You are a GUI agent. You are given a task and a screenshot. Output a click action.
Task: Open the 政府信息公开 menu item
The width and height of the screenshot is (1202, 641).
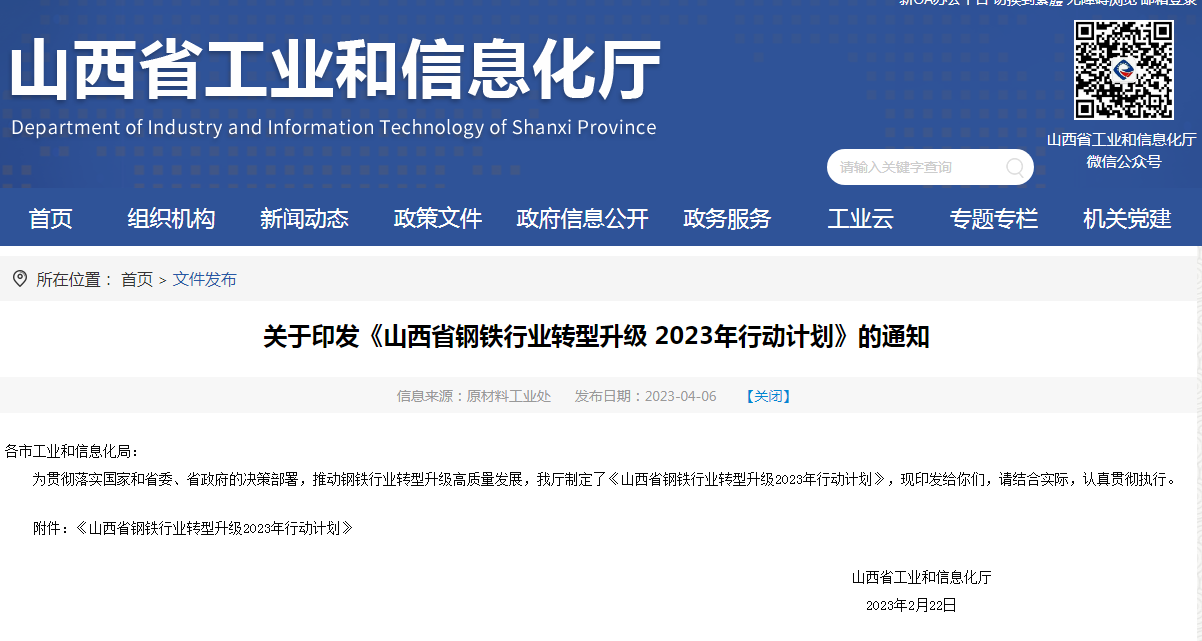(x=582, y=218)
